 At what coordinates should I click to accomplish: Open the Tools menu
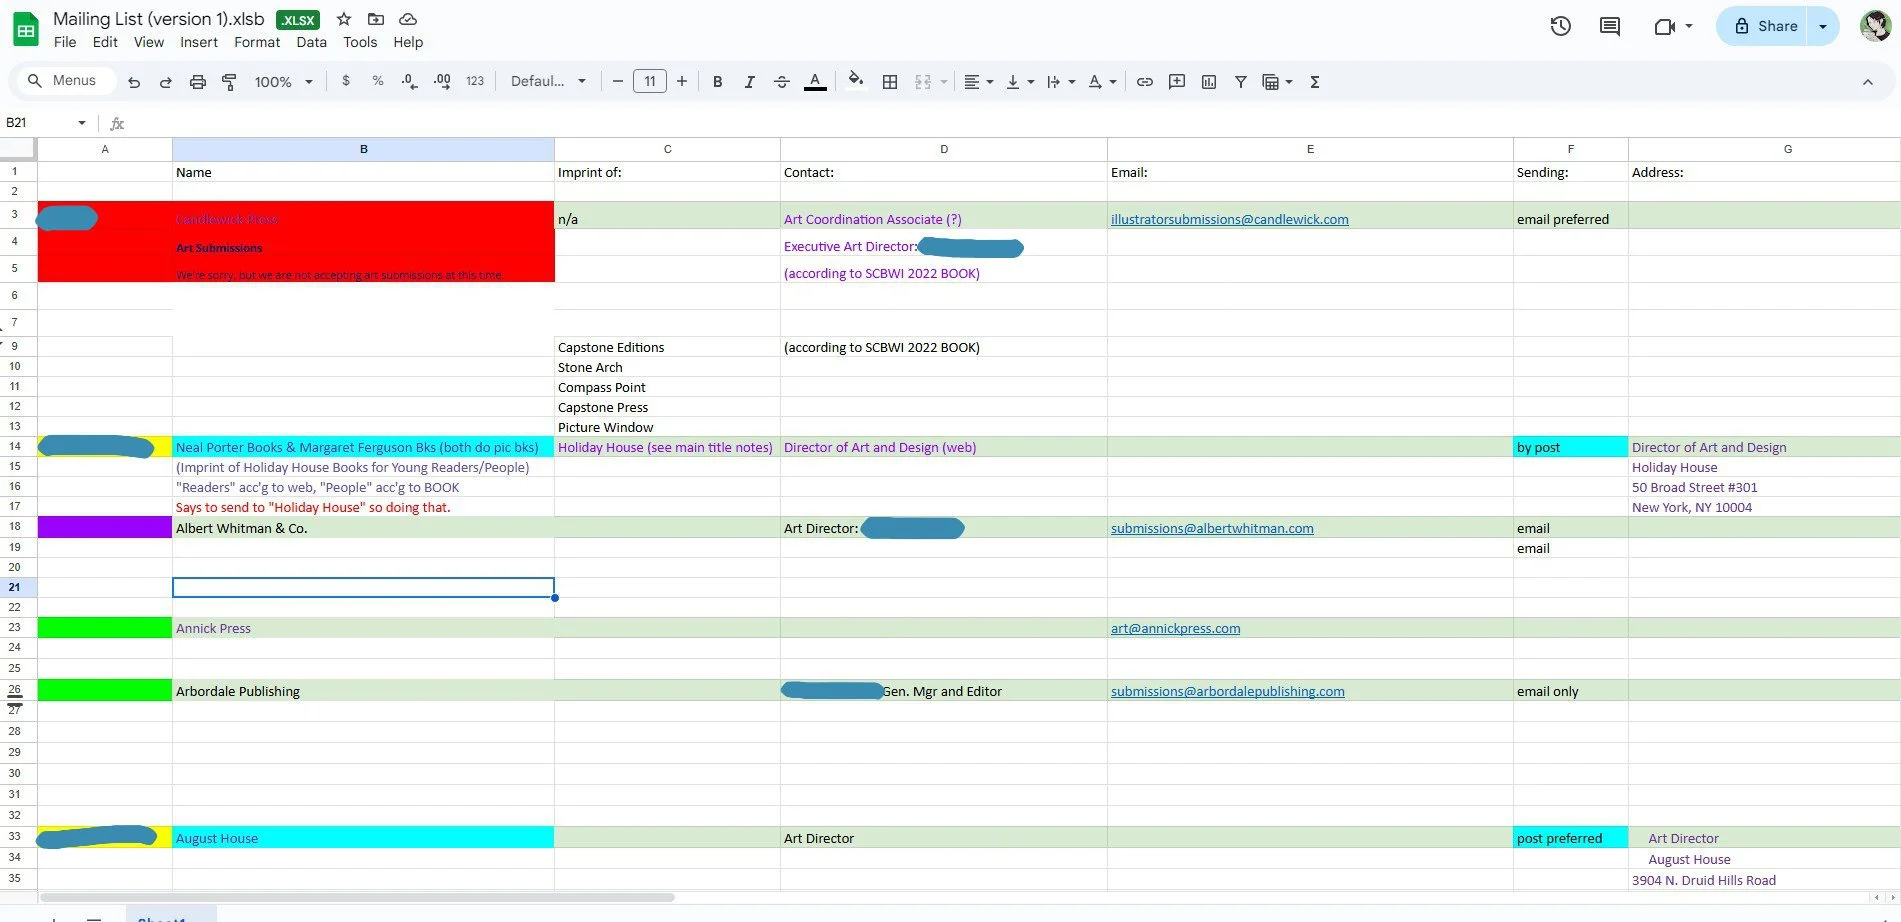pyautogui.click(x=360, y=42)
